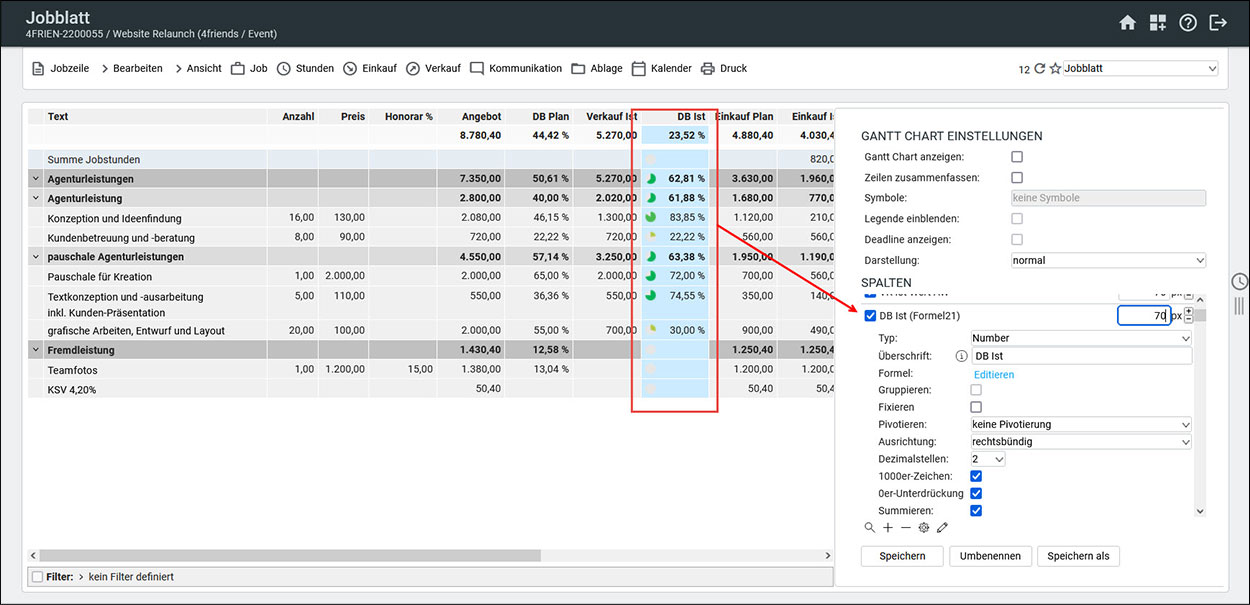Open the Kalender menu
The width and height of the screenshot is (1250, 605).
point(671,69)
